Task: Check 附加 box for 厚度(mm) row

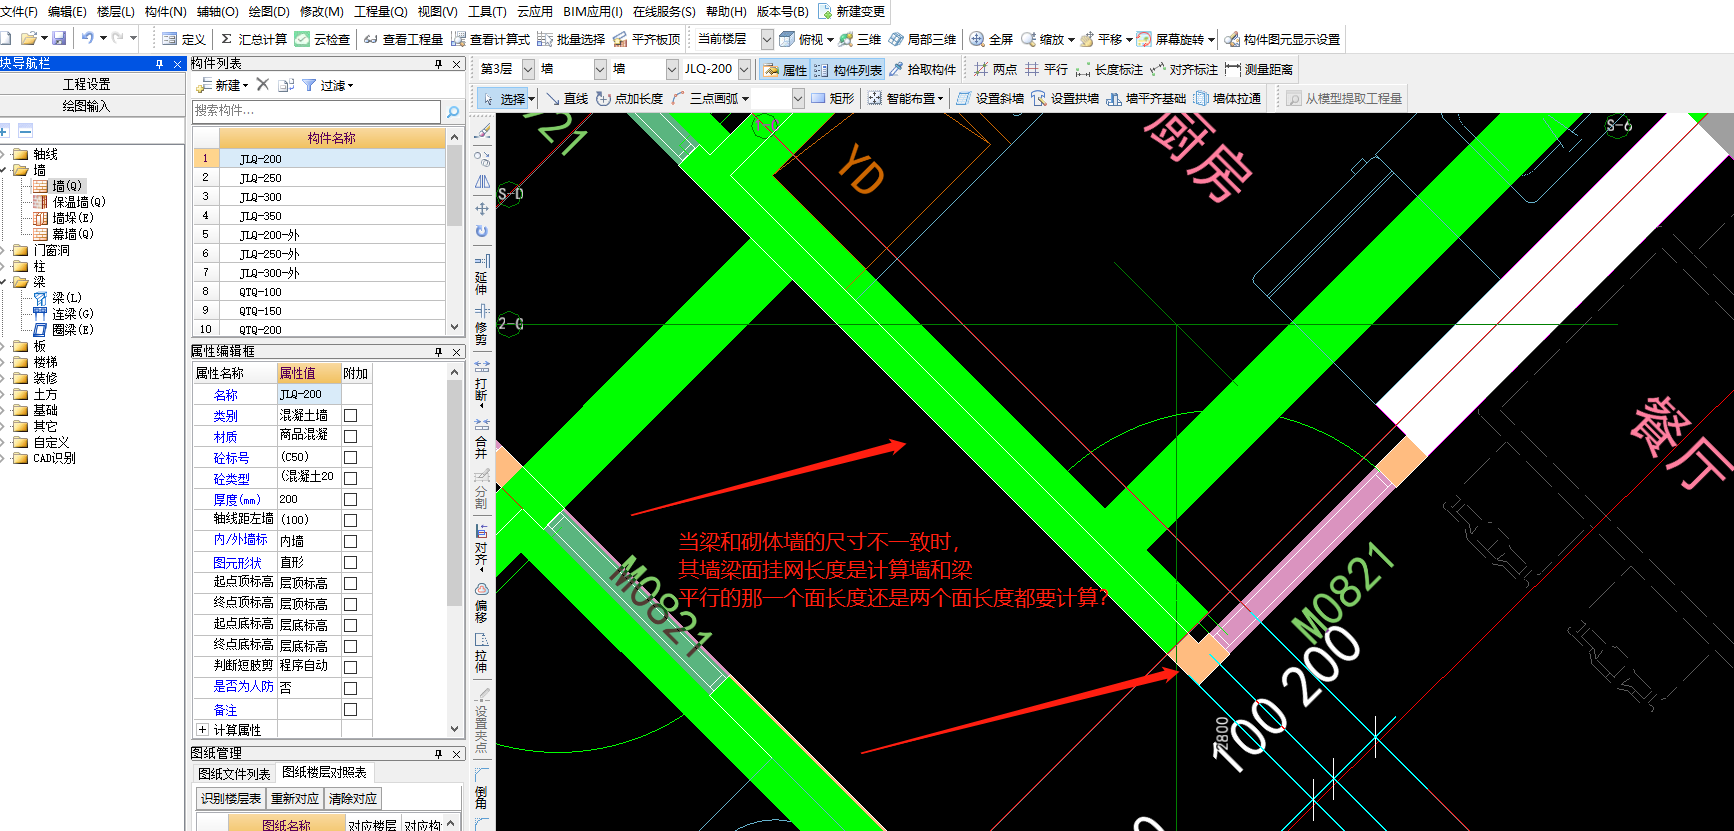Action: [350, 499]
